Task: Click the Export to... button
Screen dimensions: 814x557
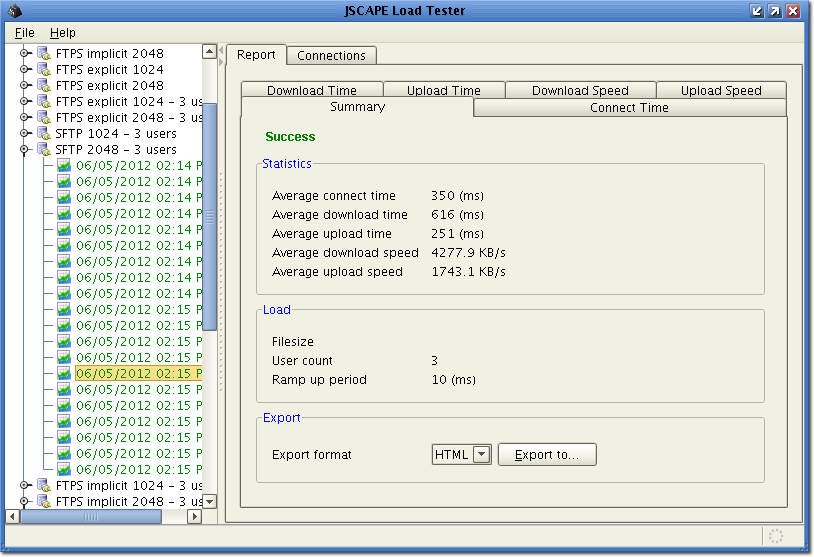Action: point(547,455)
